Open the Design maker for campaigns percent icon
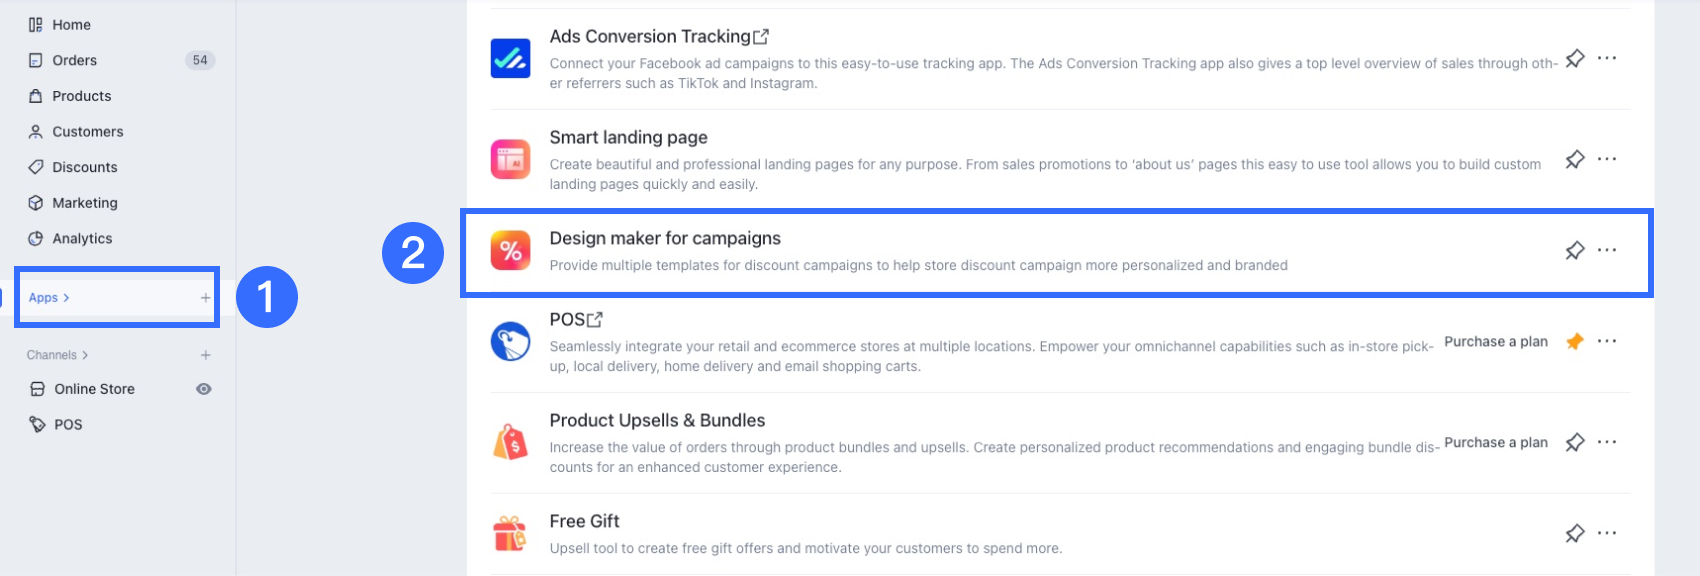The image size is (1700, 576). (x=510, y=250)
